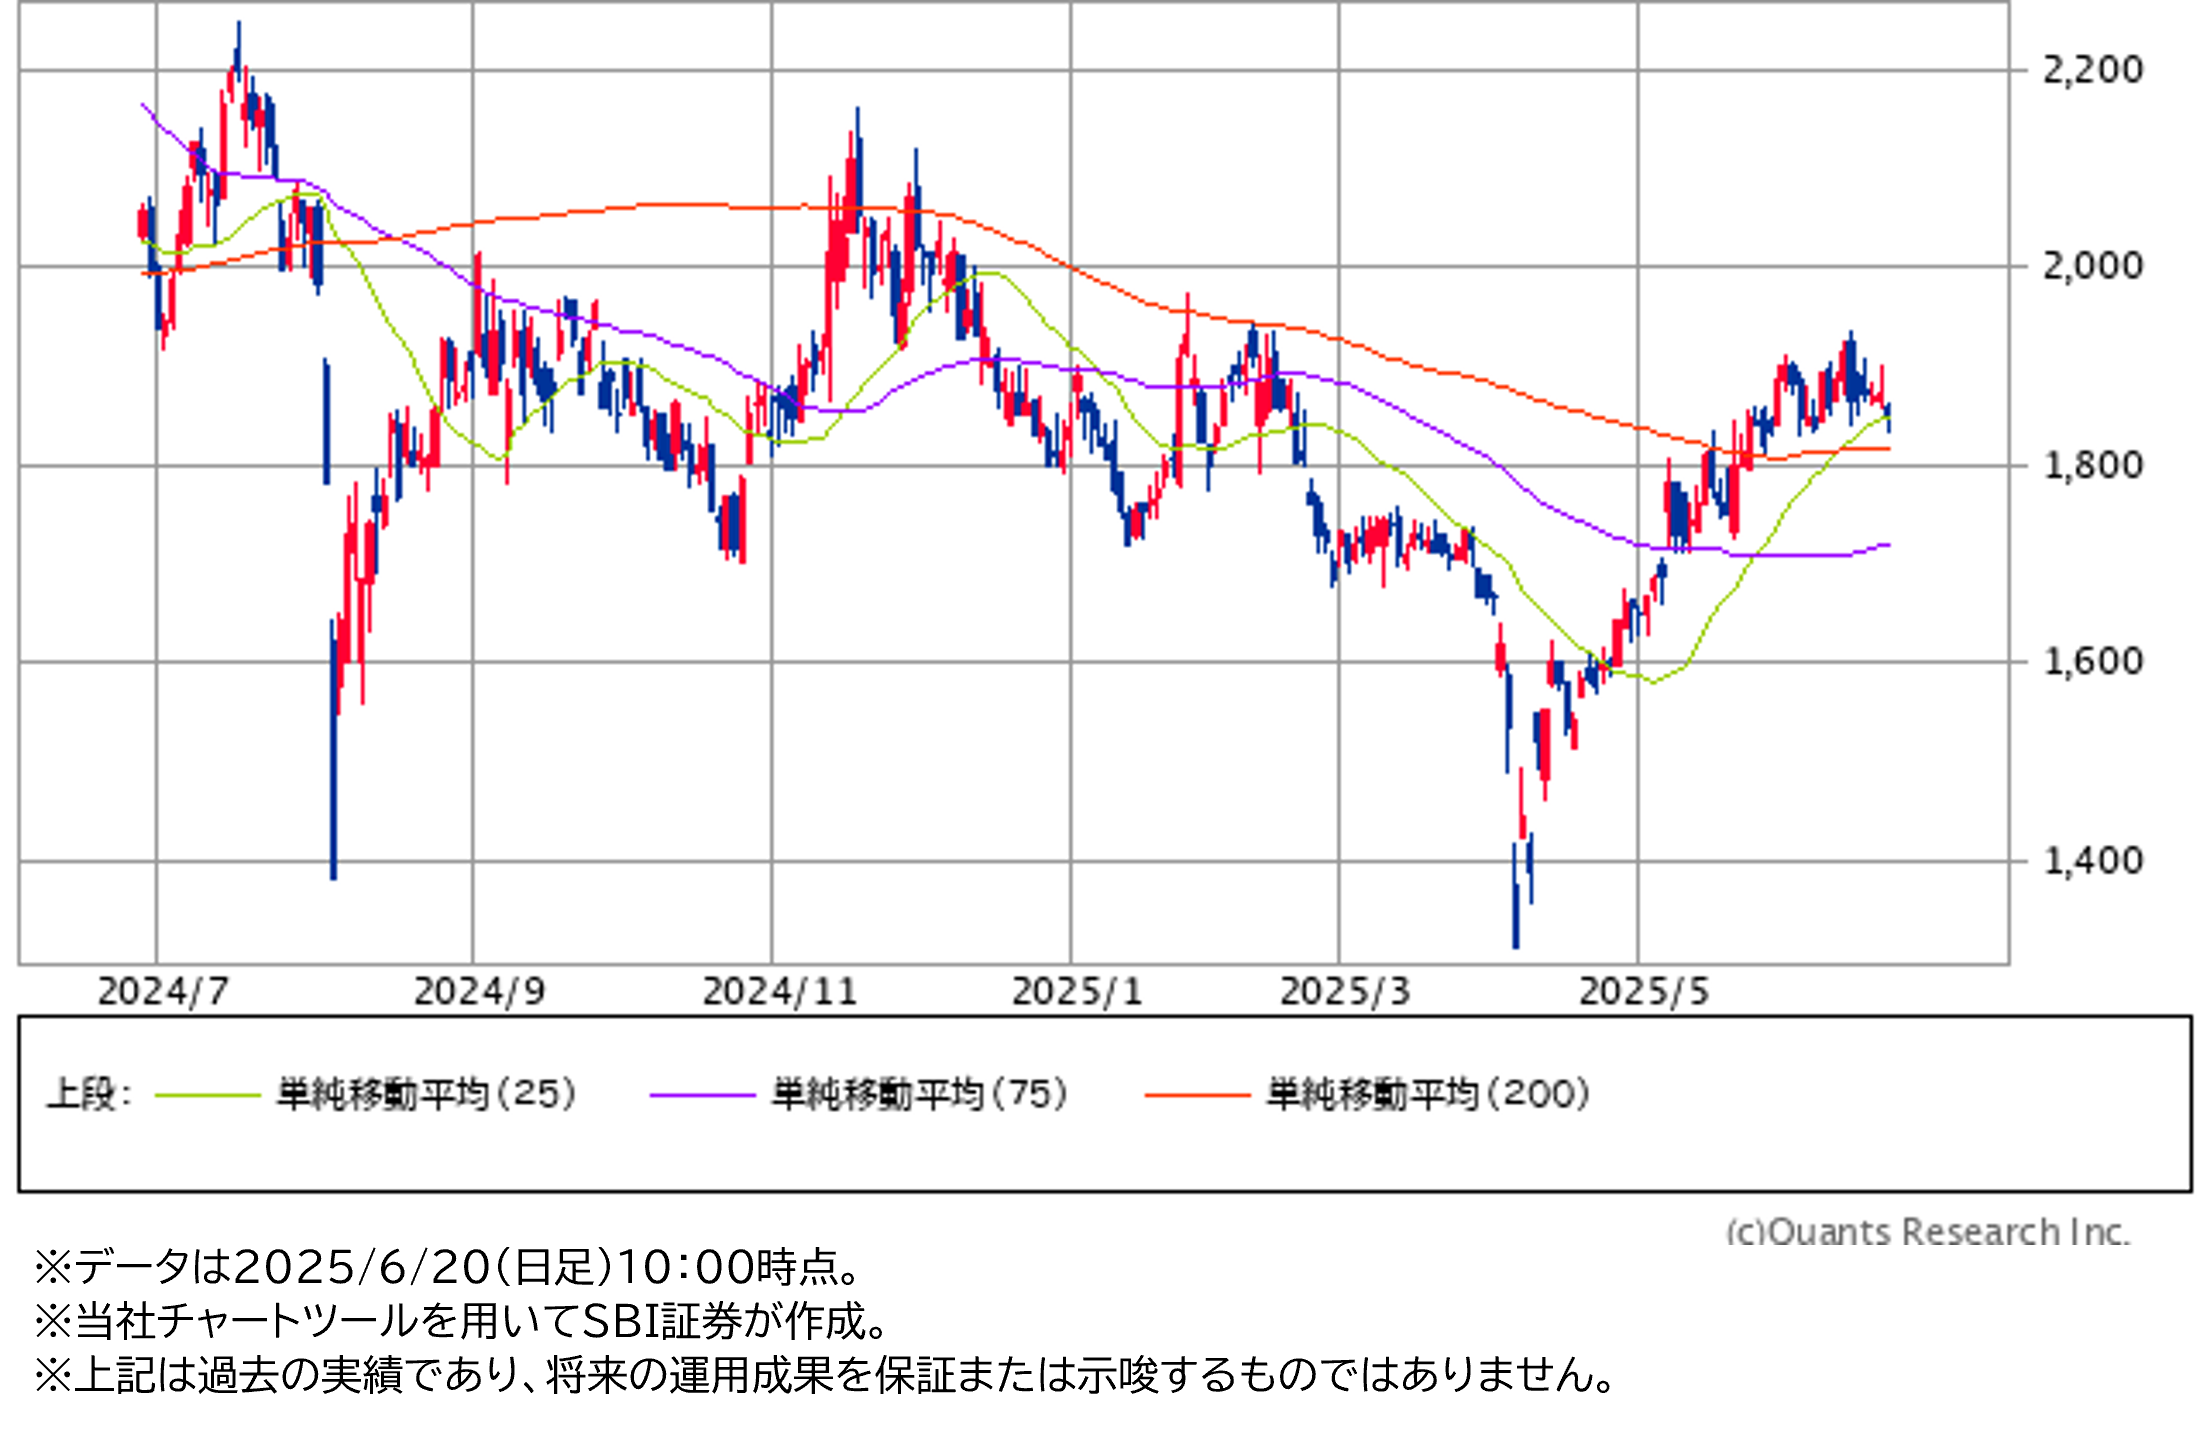Click the 上段: legend heading
This screenshot has width=2200, height=1449.
tap(89, 1094)
